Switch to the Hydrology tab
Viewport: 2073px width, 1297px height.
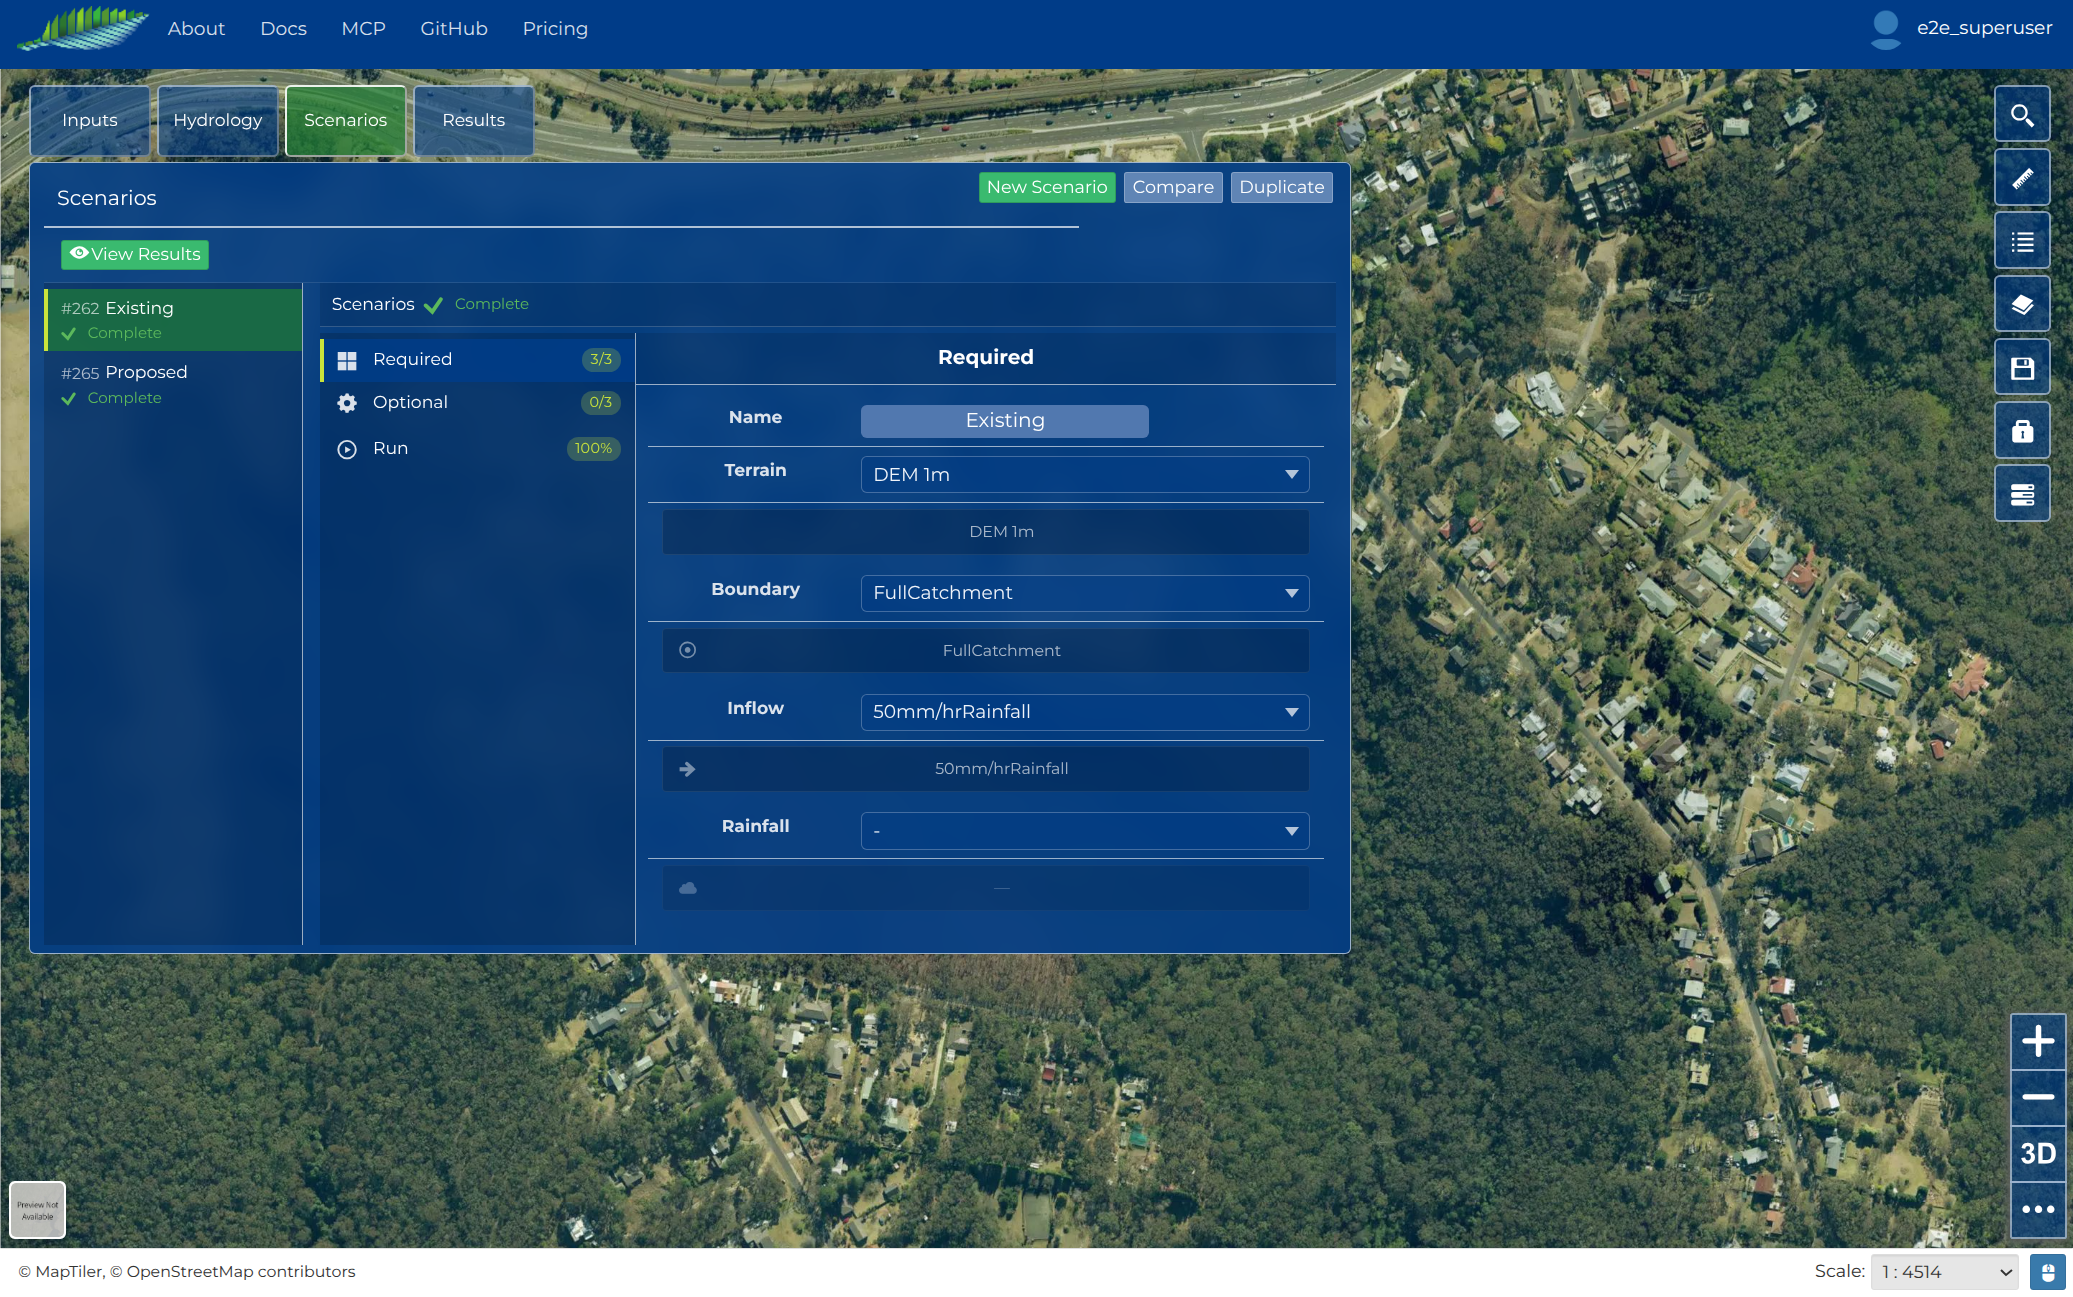[x=218, y=120]
